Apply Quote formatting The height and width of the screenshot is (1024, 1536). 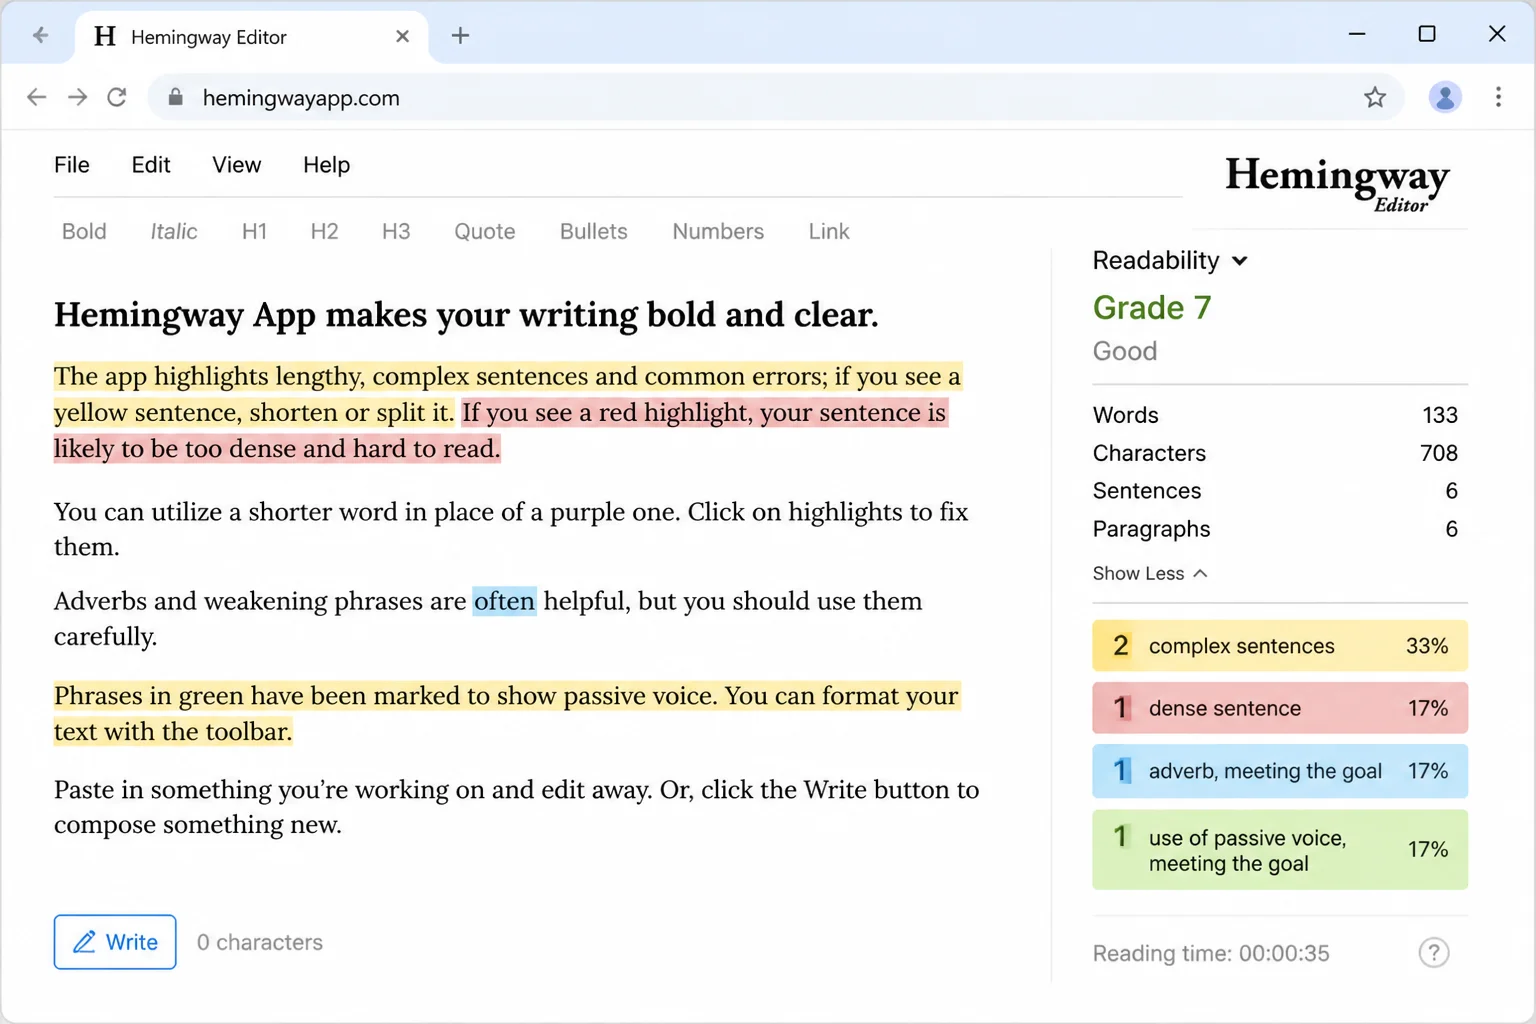pos(485,231)
